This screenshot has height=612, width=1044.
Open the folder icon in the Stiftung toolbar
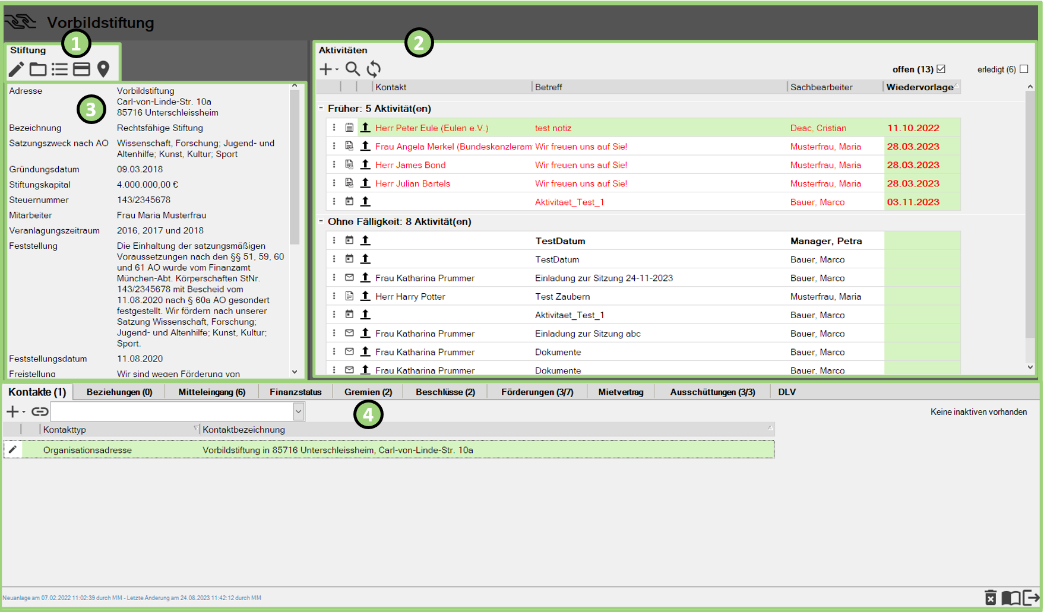39,69
